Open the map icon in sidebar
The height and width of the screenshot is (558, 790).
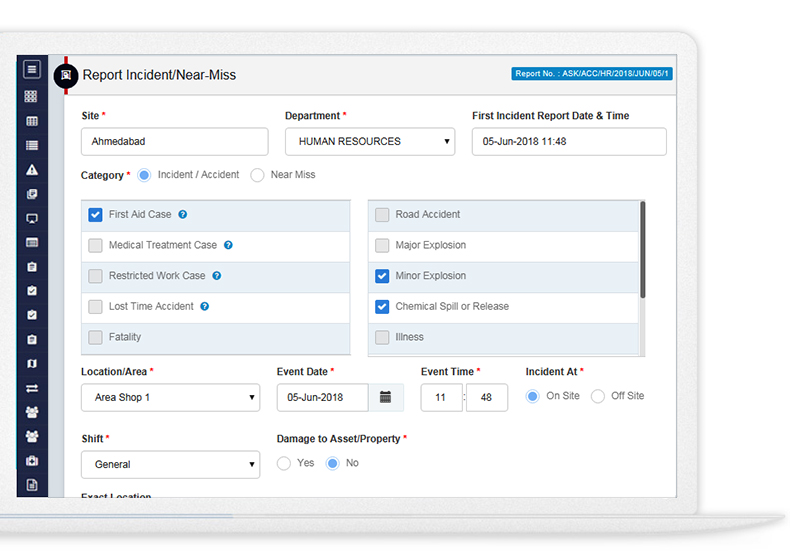click(32, 364)
